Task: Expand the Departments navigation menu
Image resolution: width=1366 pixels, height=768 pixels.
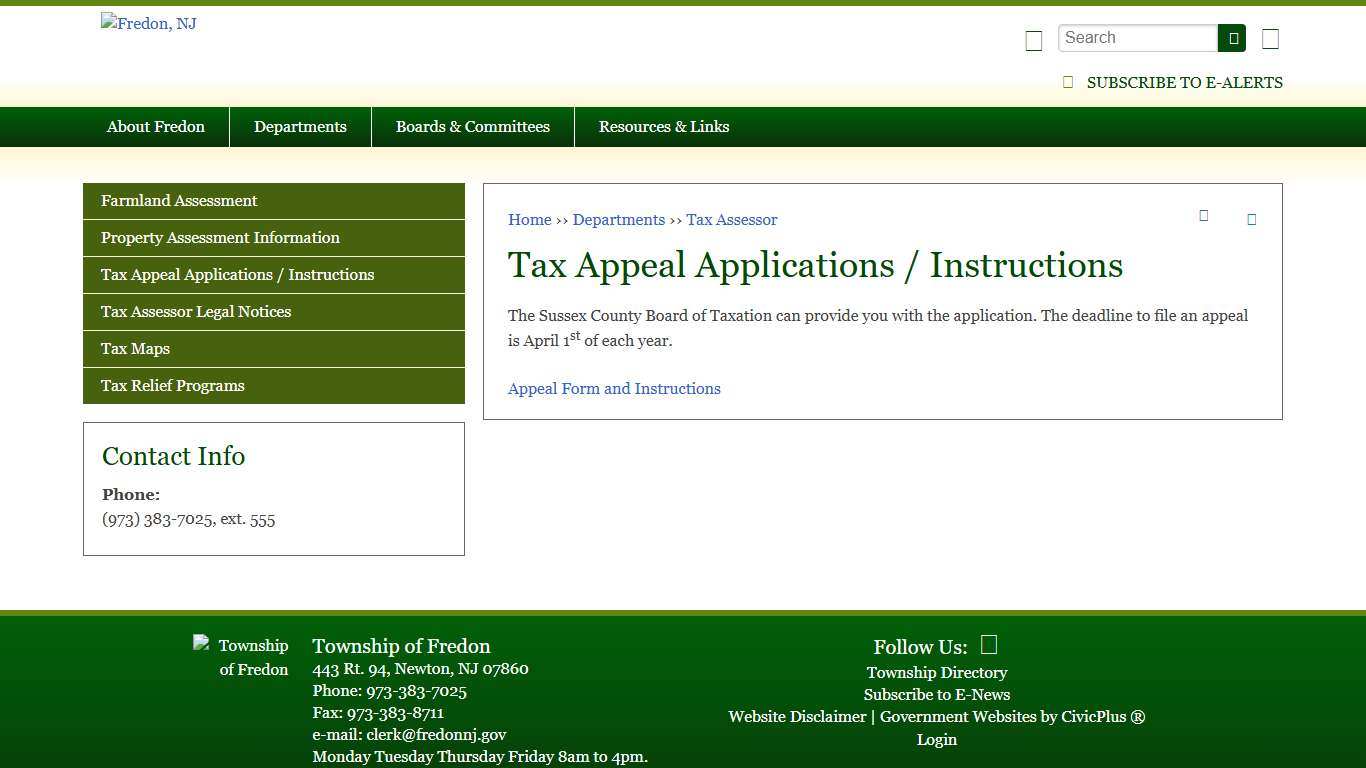Action: point(300,126)
